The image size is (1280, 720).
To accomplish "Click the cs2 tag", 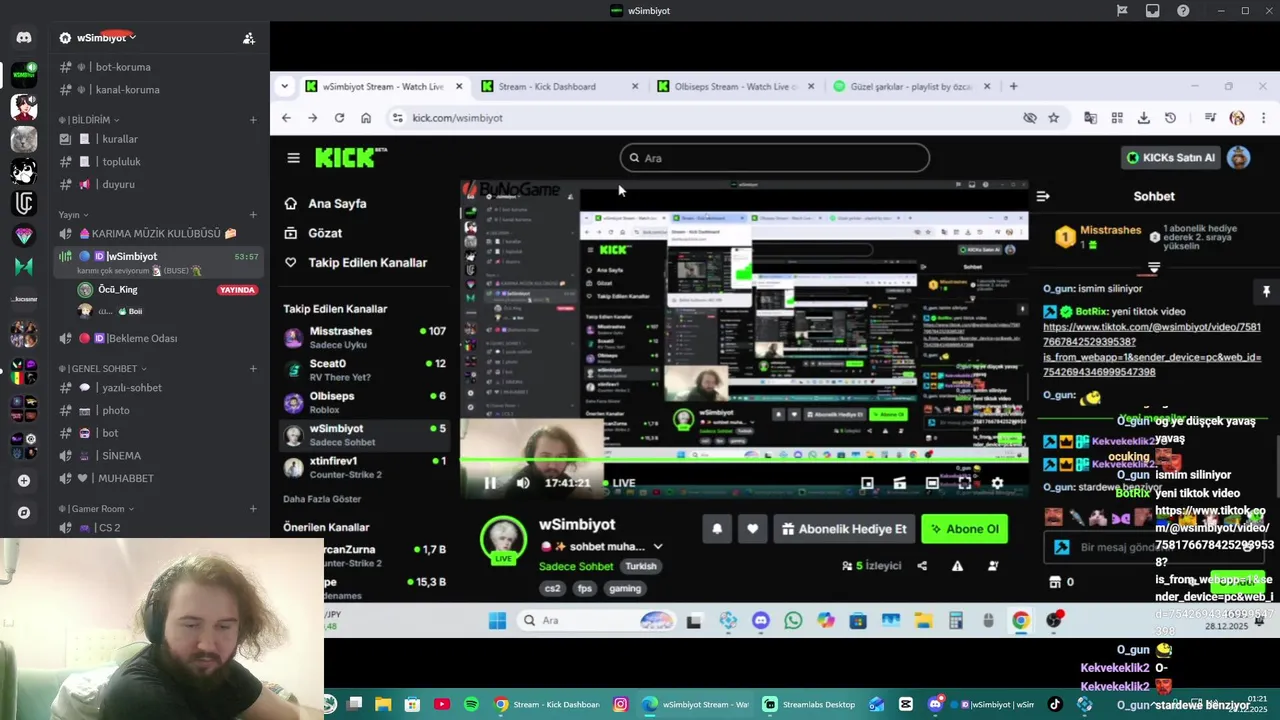I will click(x=552, y=588).
